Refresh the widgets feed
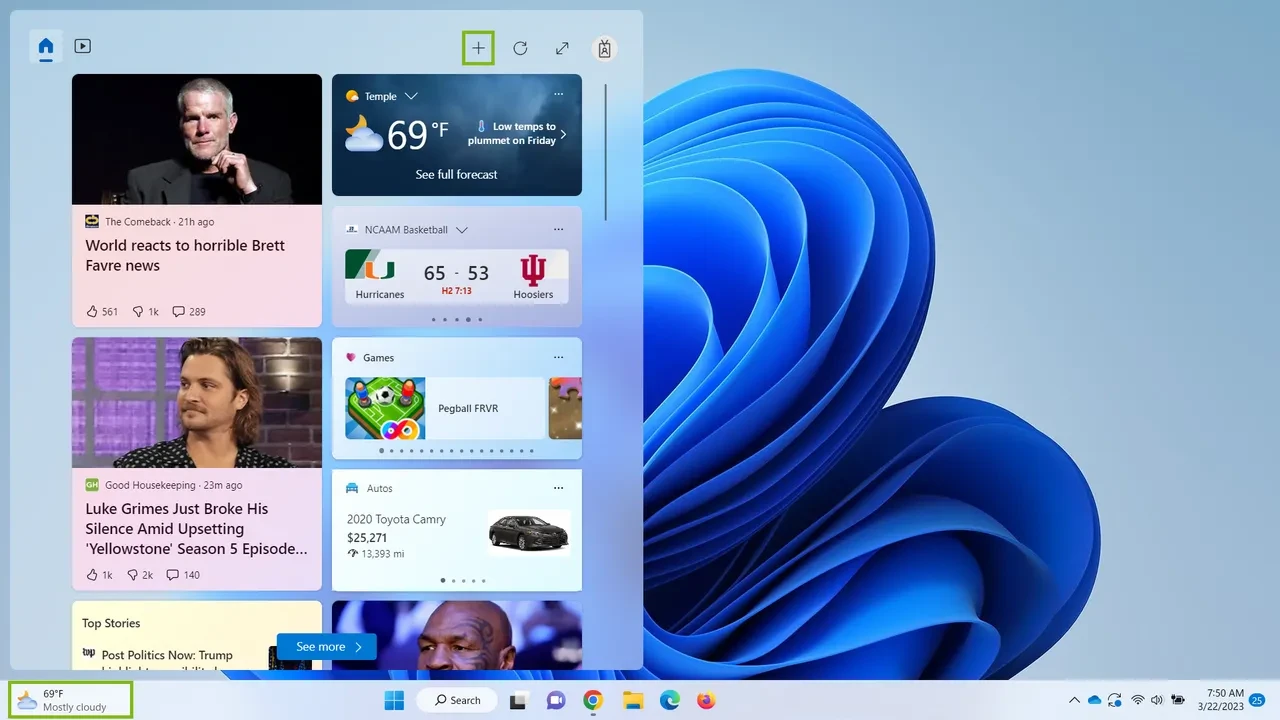The image size is (1280, 720). 520,48
